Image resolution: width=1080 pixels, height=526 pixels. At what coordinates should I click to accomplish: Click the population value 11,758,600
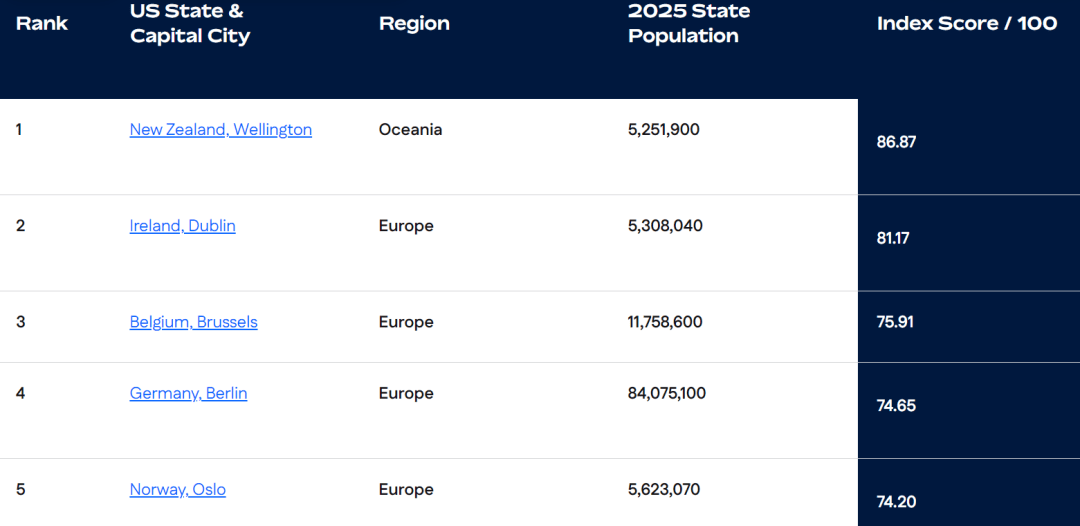click(665, 322)
